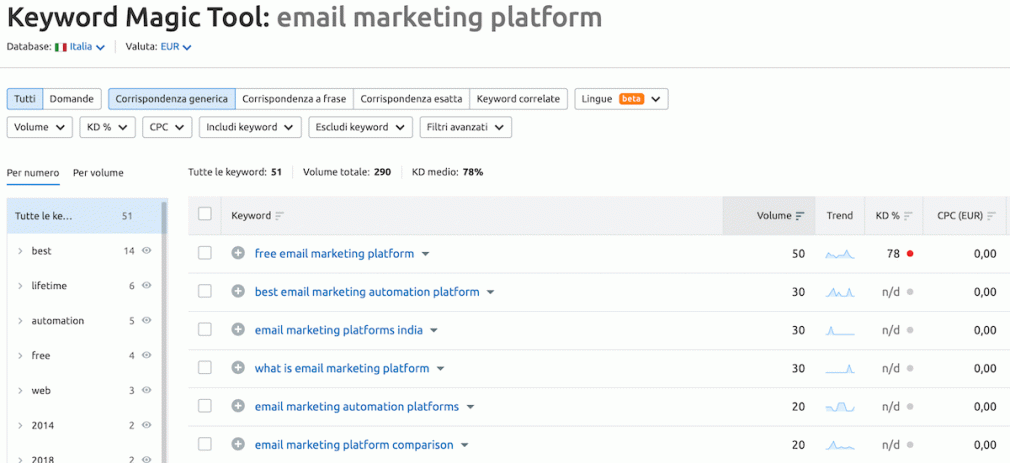
Task: Sort by Volume column sort icon
Action: 800,216
